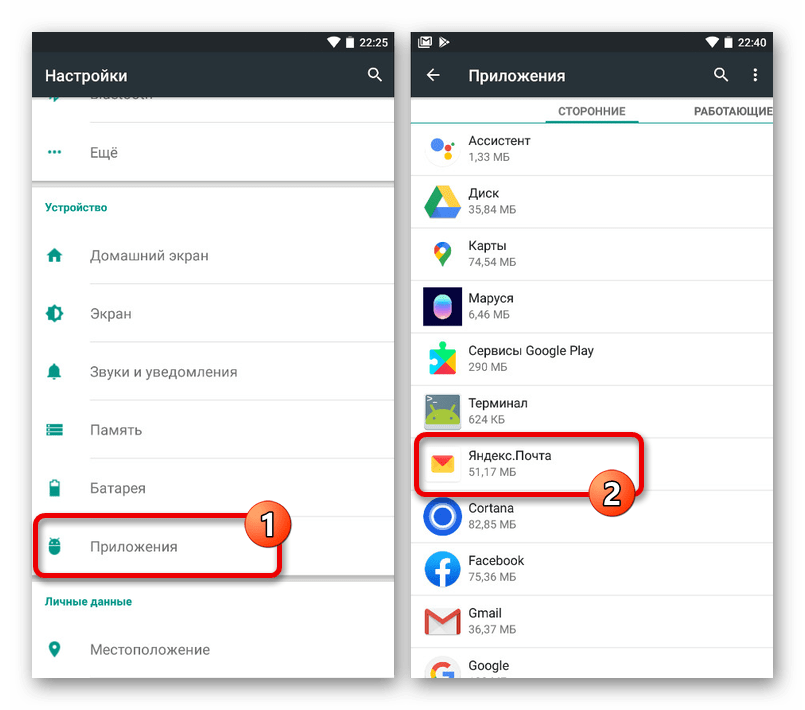The width and height of the screenshot is (805, 710).
Task: Tap the back arrow in Приложения header
Action: [x=433, y=75]
